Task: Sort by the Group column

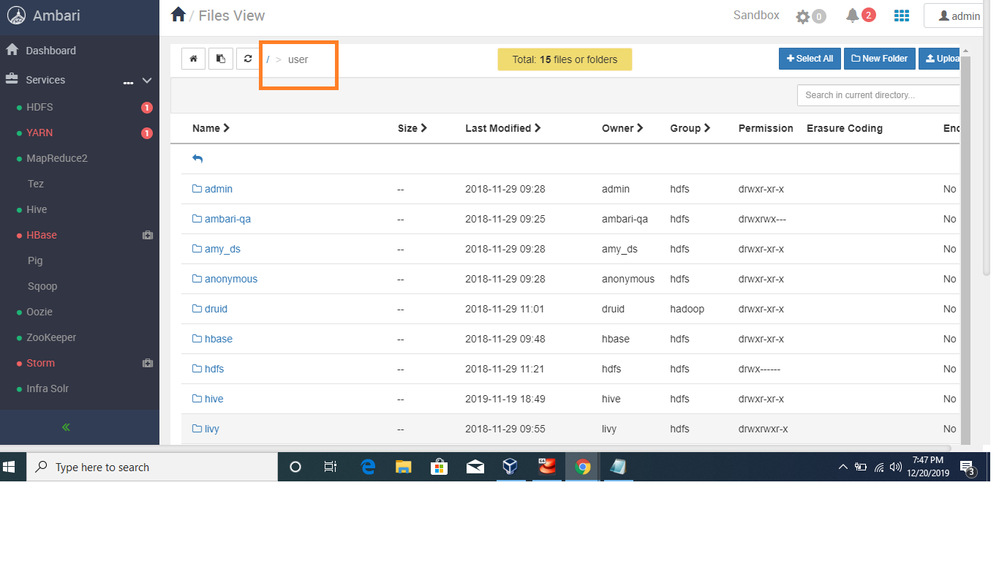Action: (x=689, y=128)
